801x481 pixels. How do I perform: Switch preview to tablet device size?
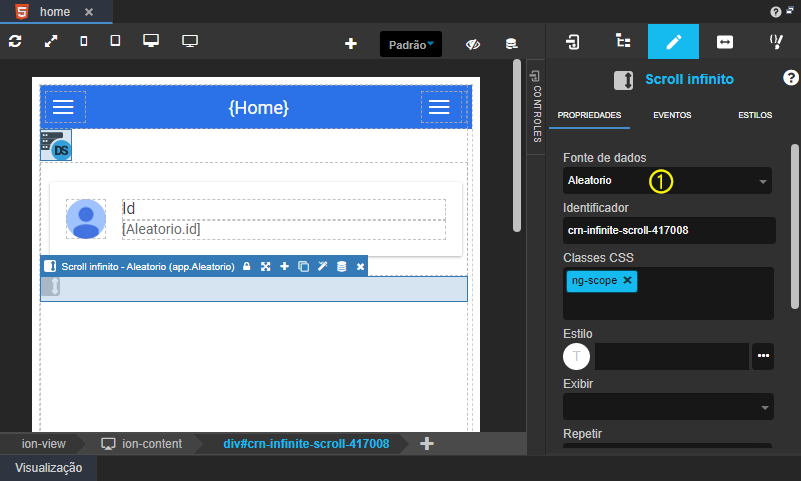tap(115, 40)
